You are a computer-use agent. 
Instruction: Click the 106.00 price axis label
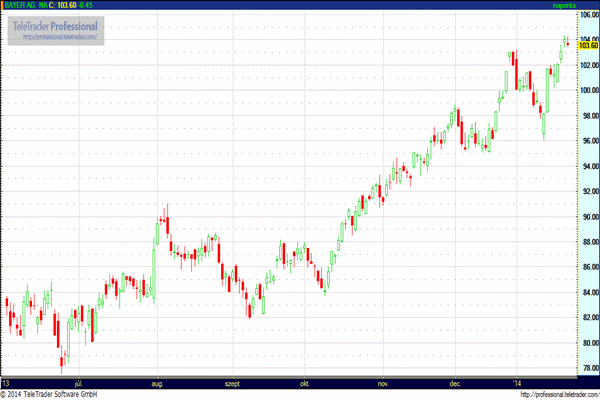(589, 15)
